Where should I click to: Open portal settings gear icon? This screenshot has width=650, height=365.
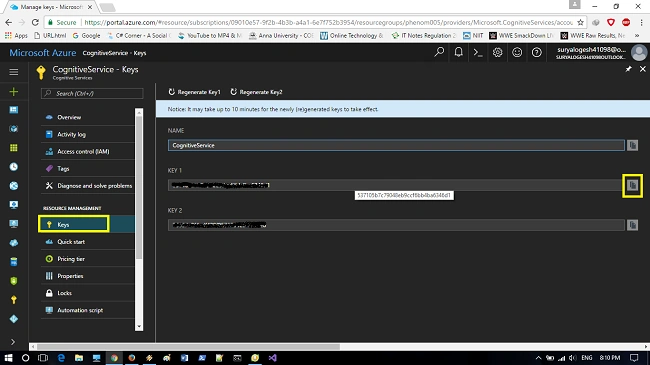pyautogui.click(x=497, y=53)
